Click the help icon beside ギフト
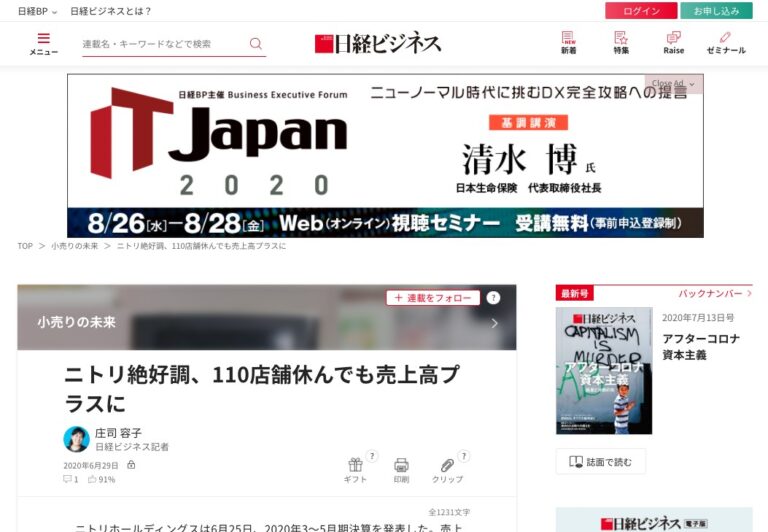 [372, 456]
